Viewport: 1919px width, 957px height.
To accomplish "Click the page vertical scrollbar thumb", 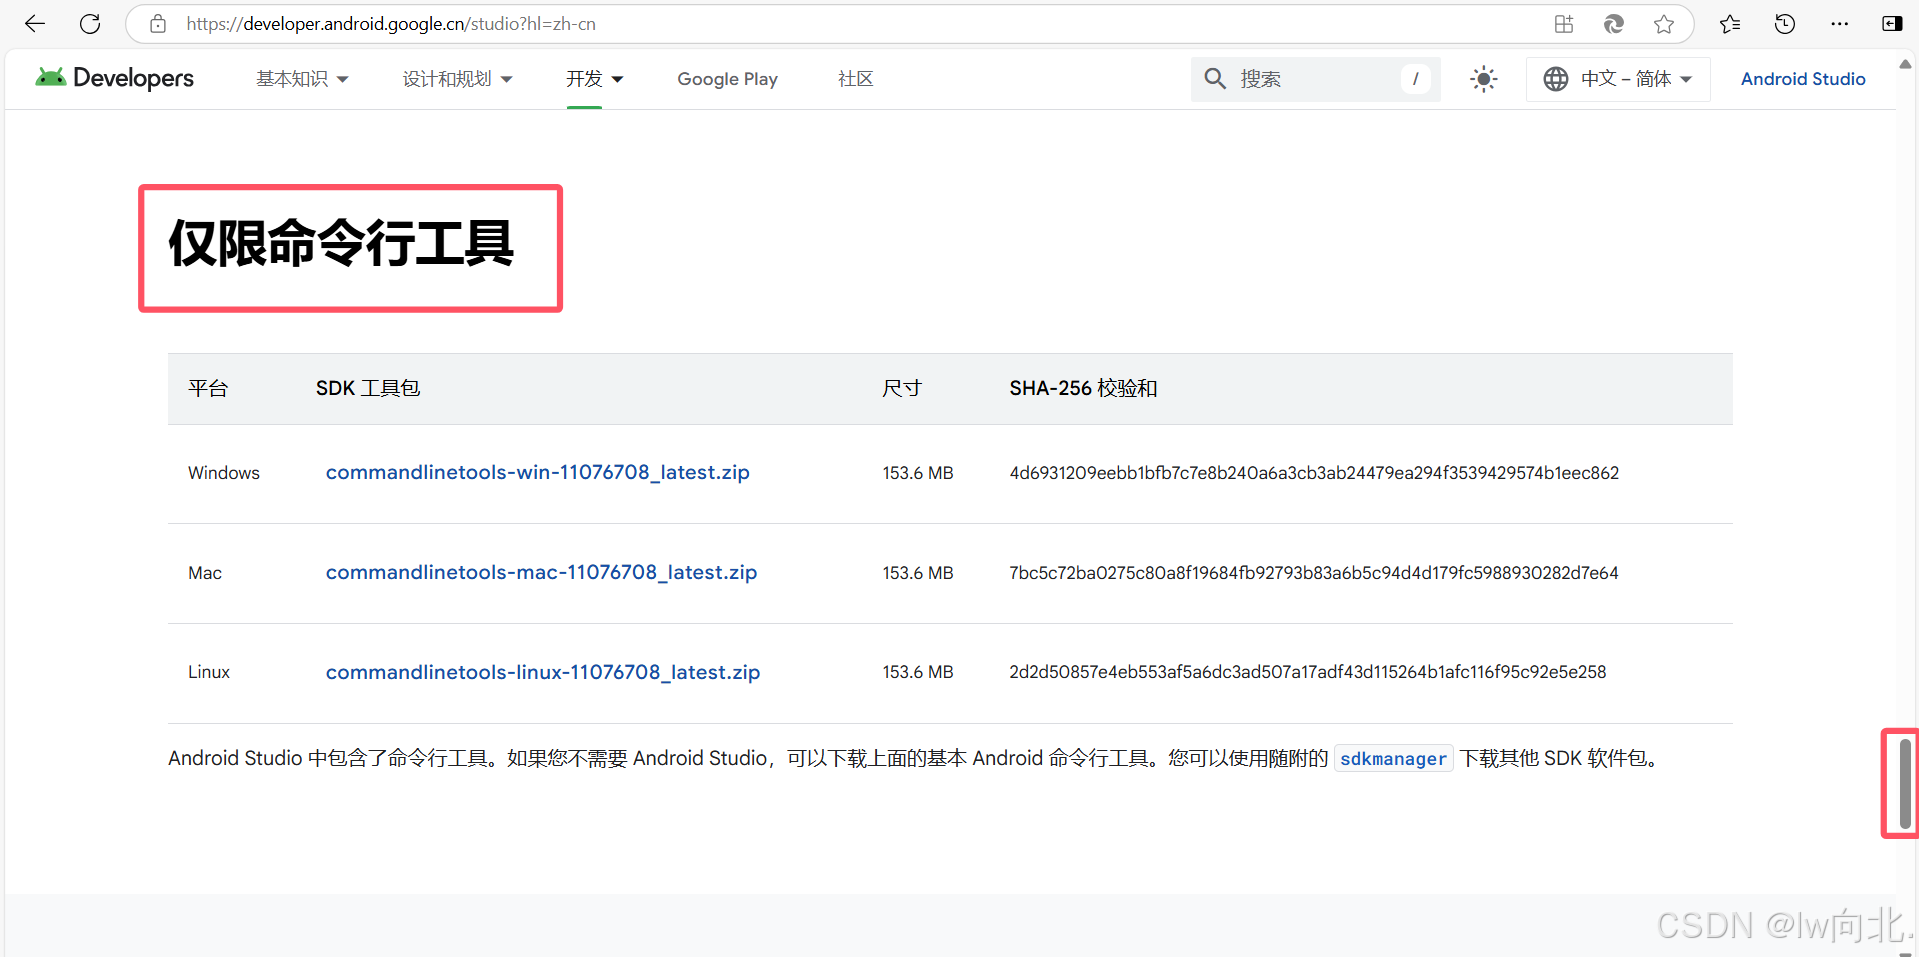I will coord(1905,784).
